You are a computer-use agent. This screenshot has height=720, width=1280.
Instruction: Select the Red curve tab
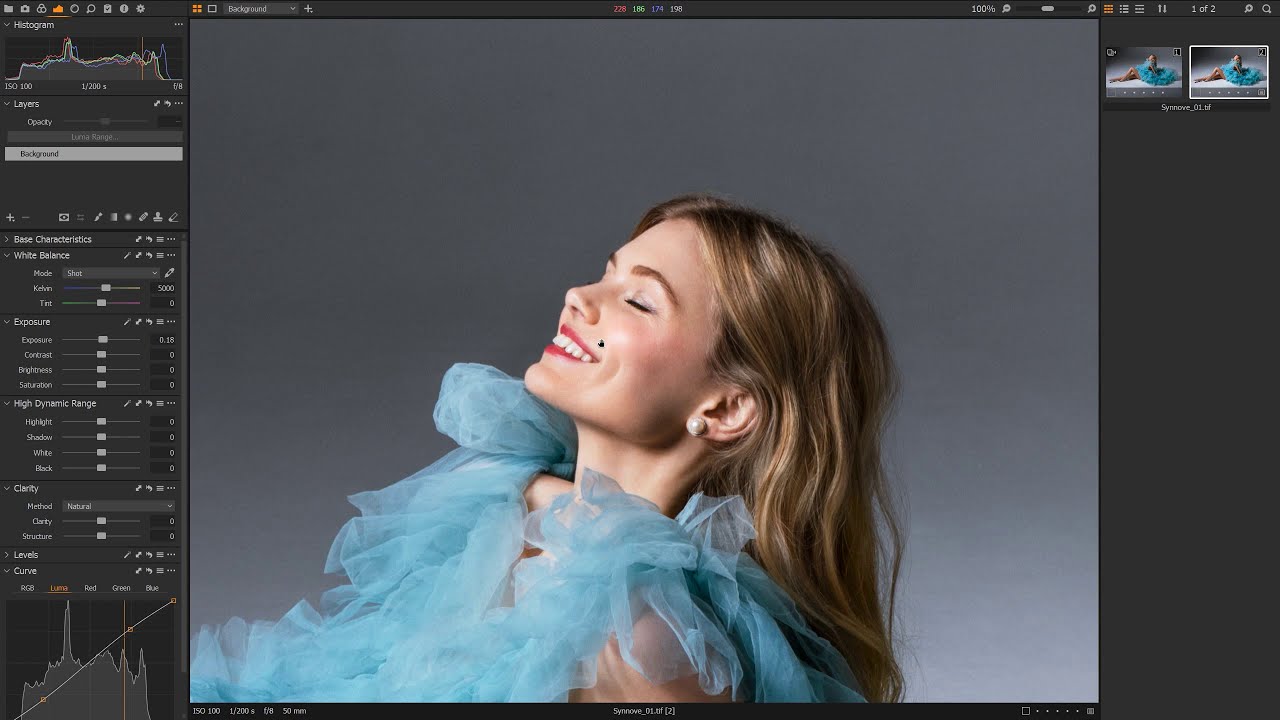point(90,588)
